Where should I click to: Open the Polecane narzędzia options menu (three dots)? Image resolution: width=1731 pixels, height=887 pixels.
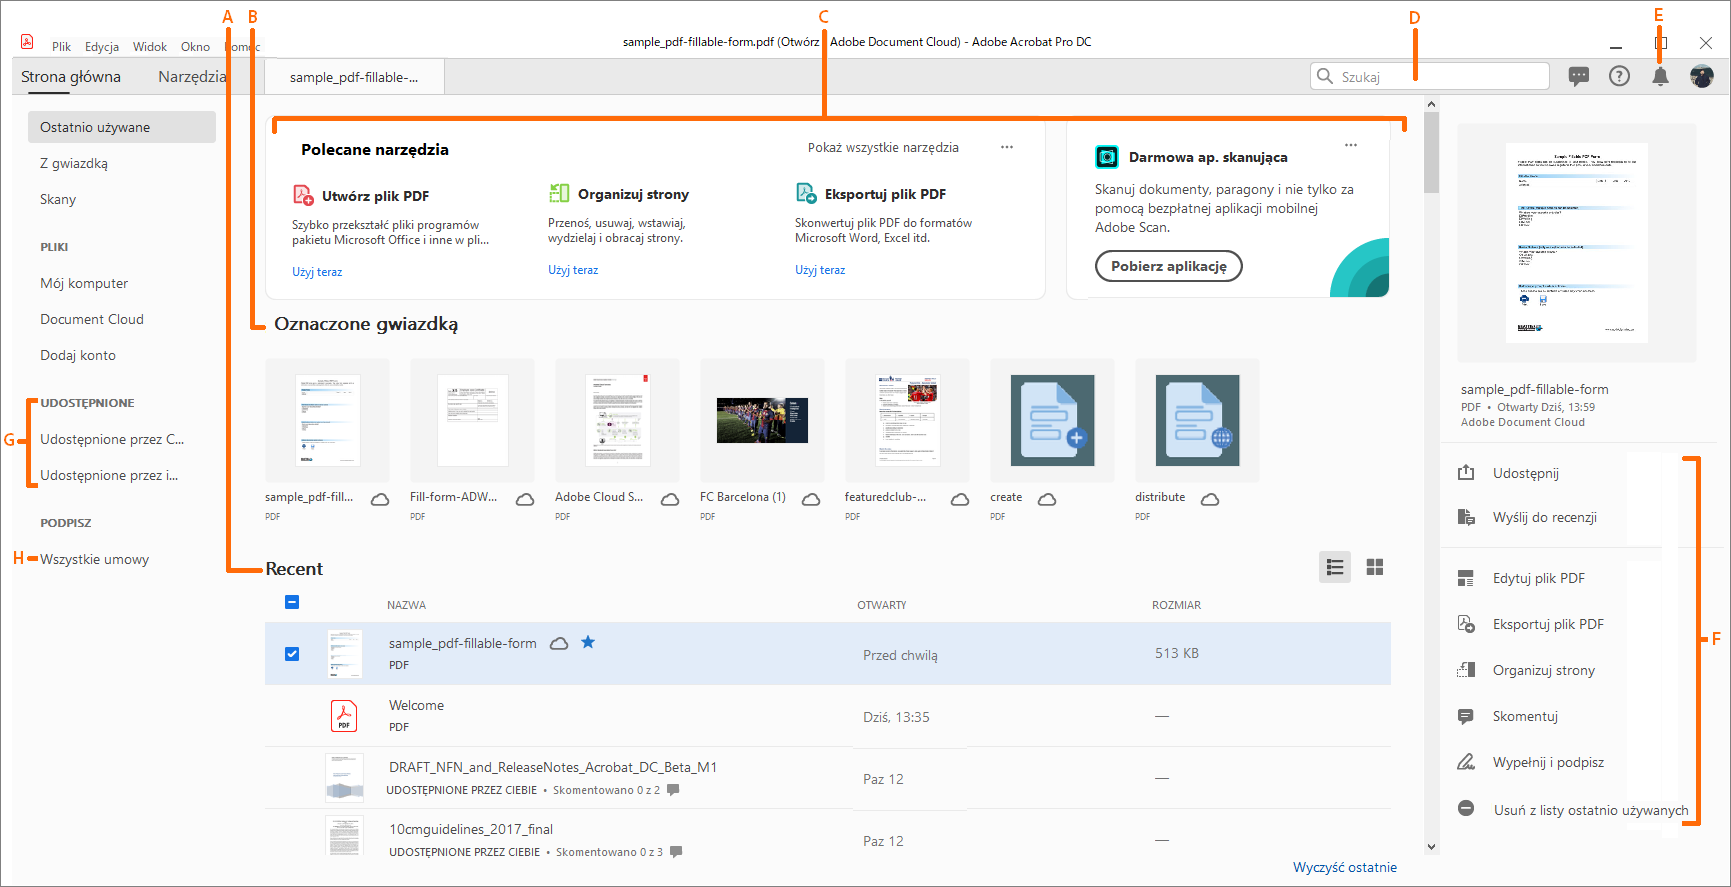[1007, 147]
